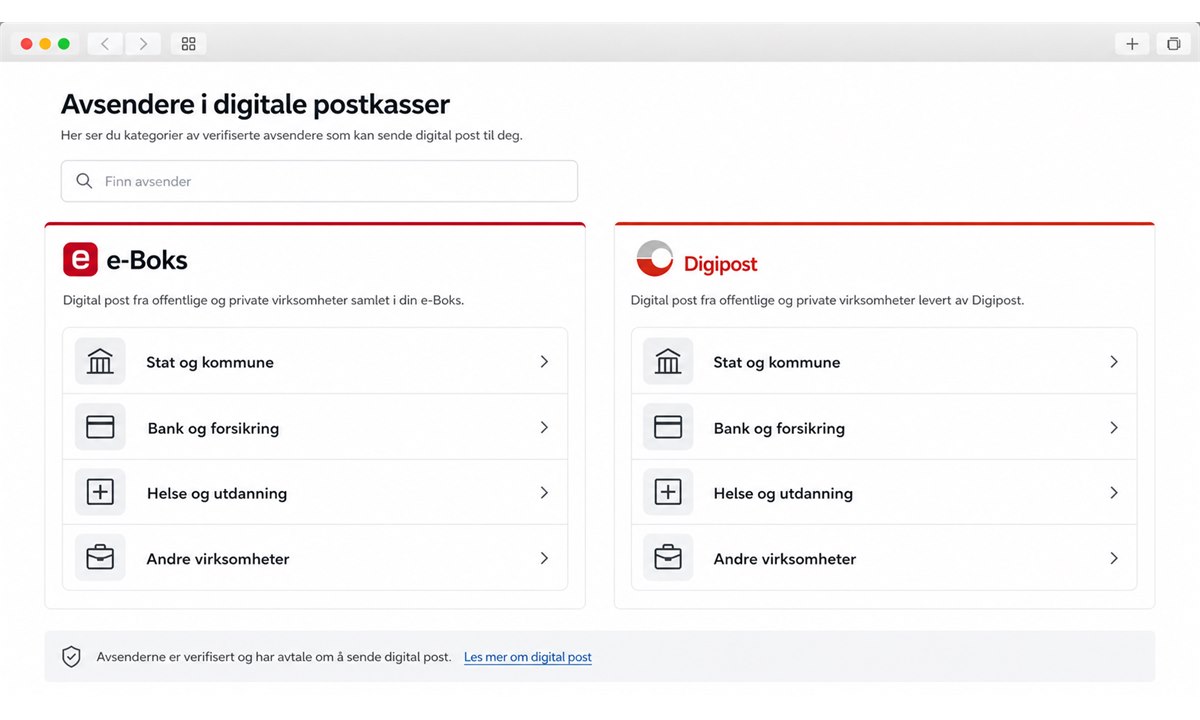Click the Digipost Bank og forsikring card icon
1200x720 pixels.
pyautogui.click(x=667, y=427)
